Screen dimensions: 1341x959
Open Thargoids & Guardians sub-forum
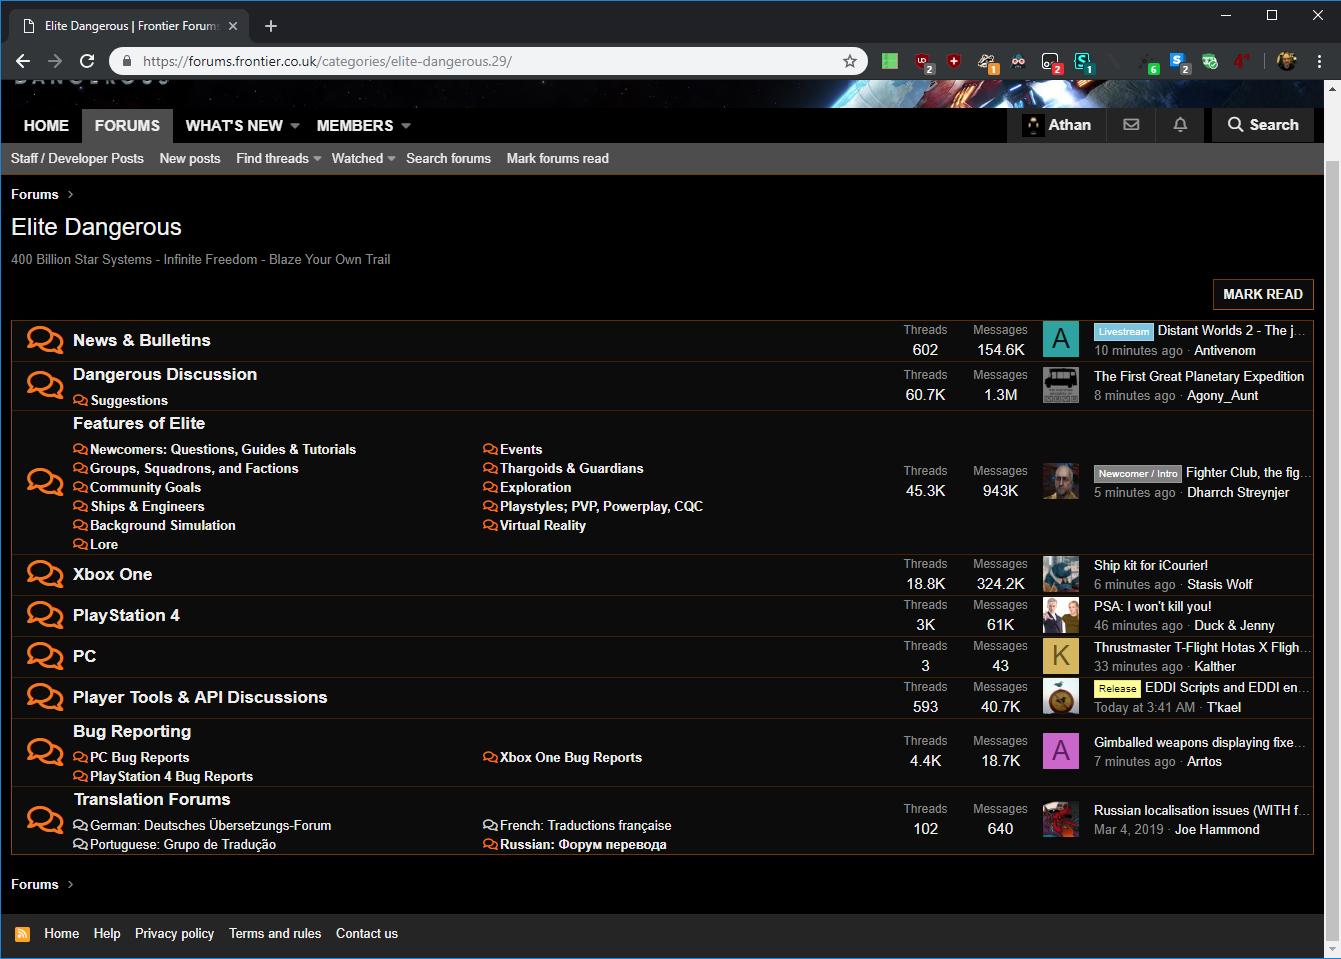[x=572, y=468]
